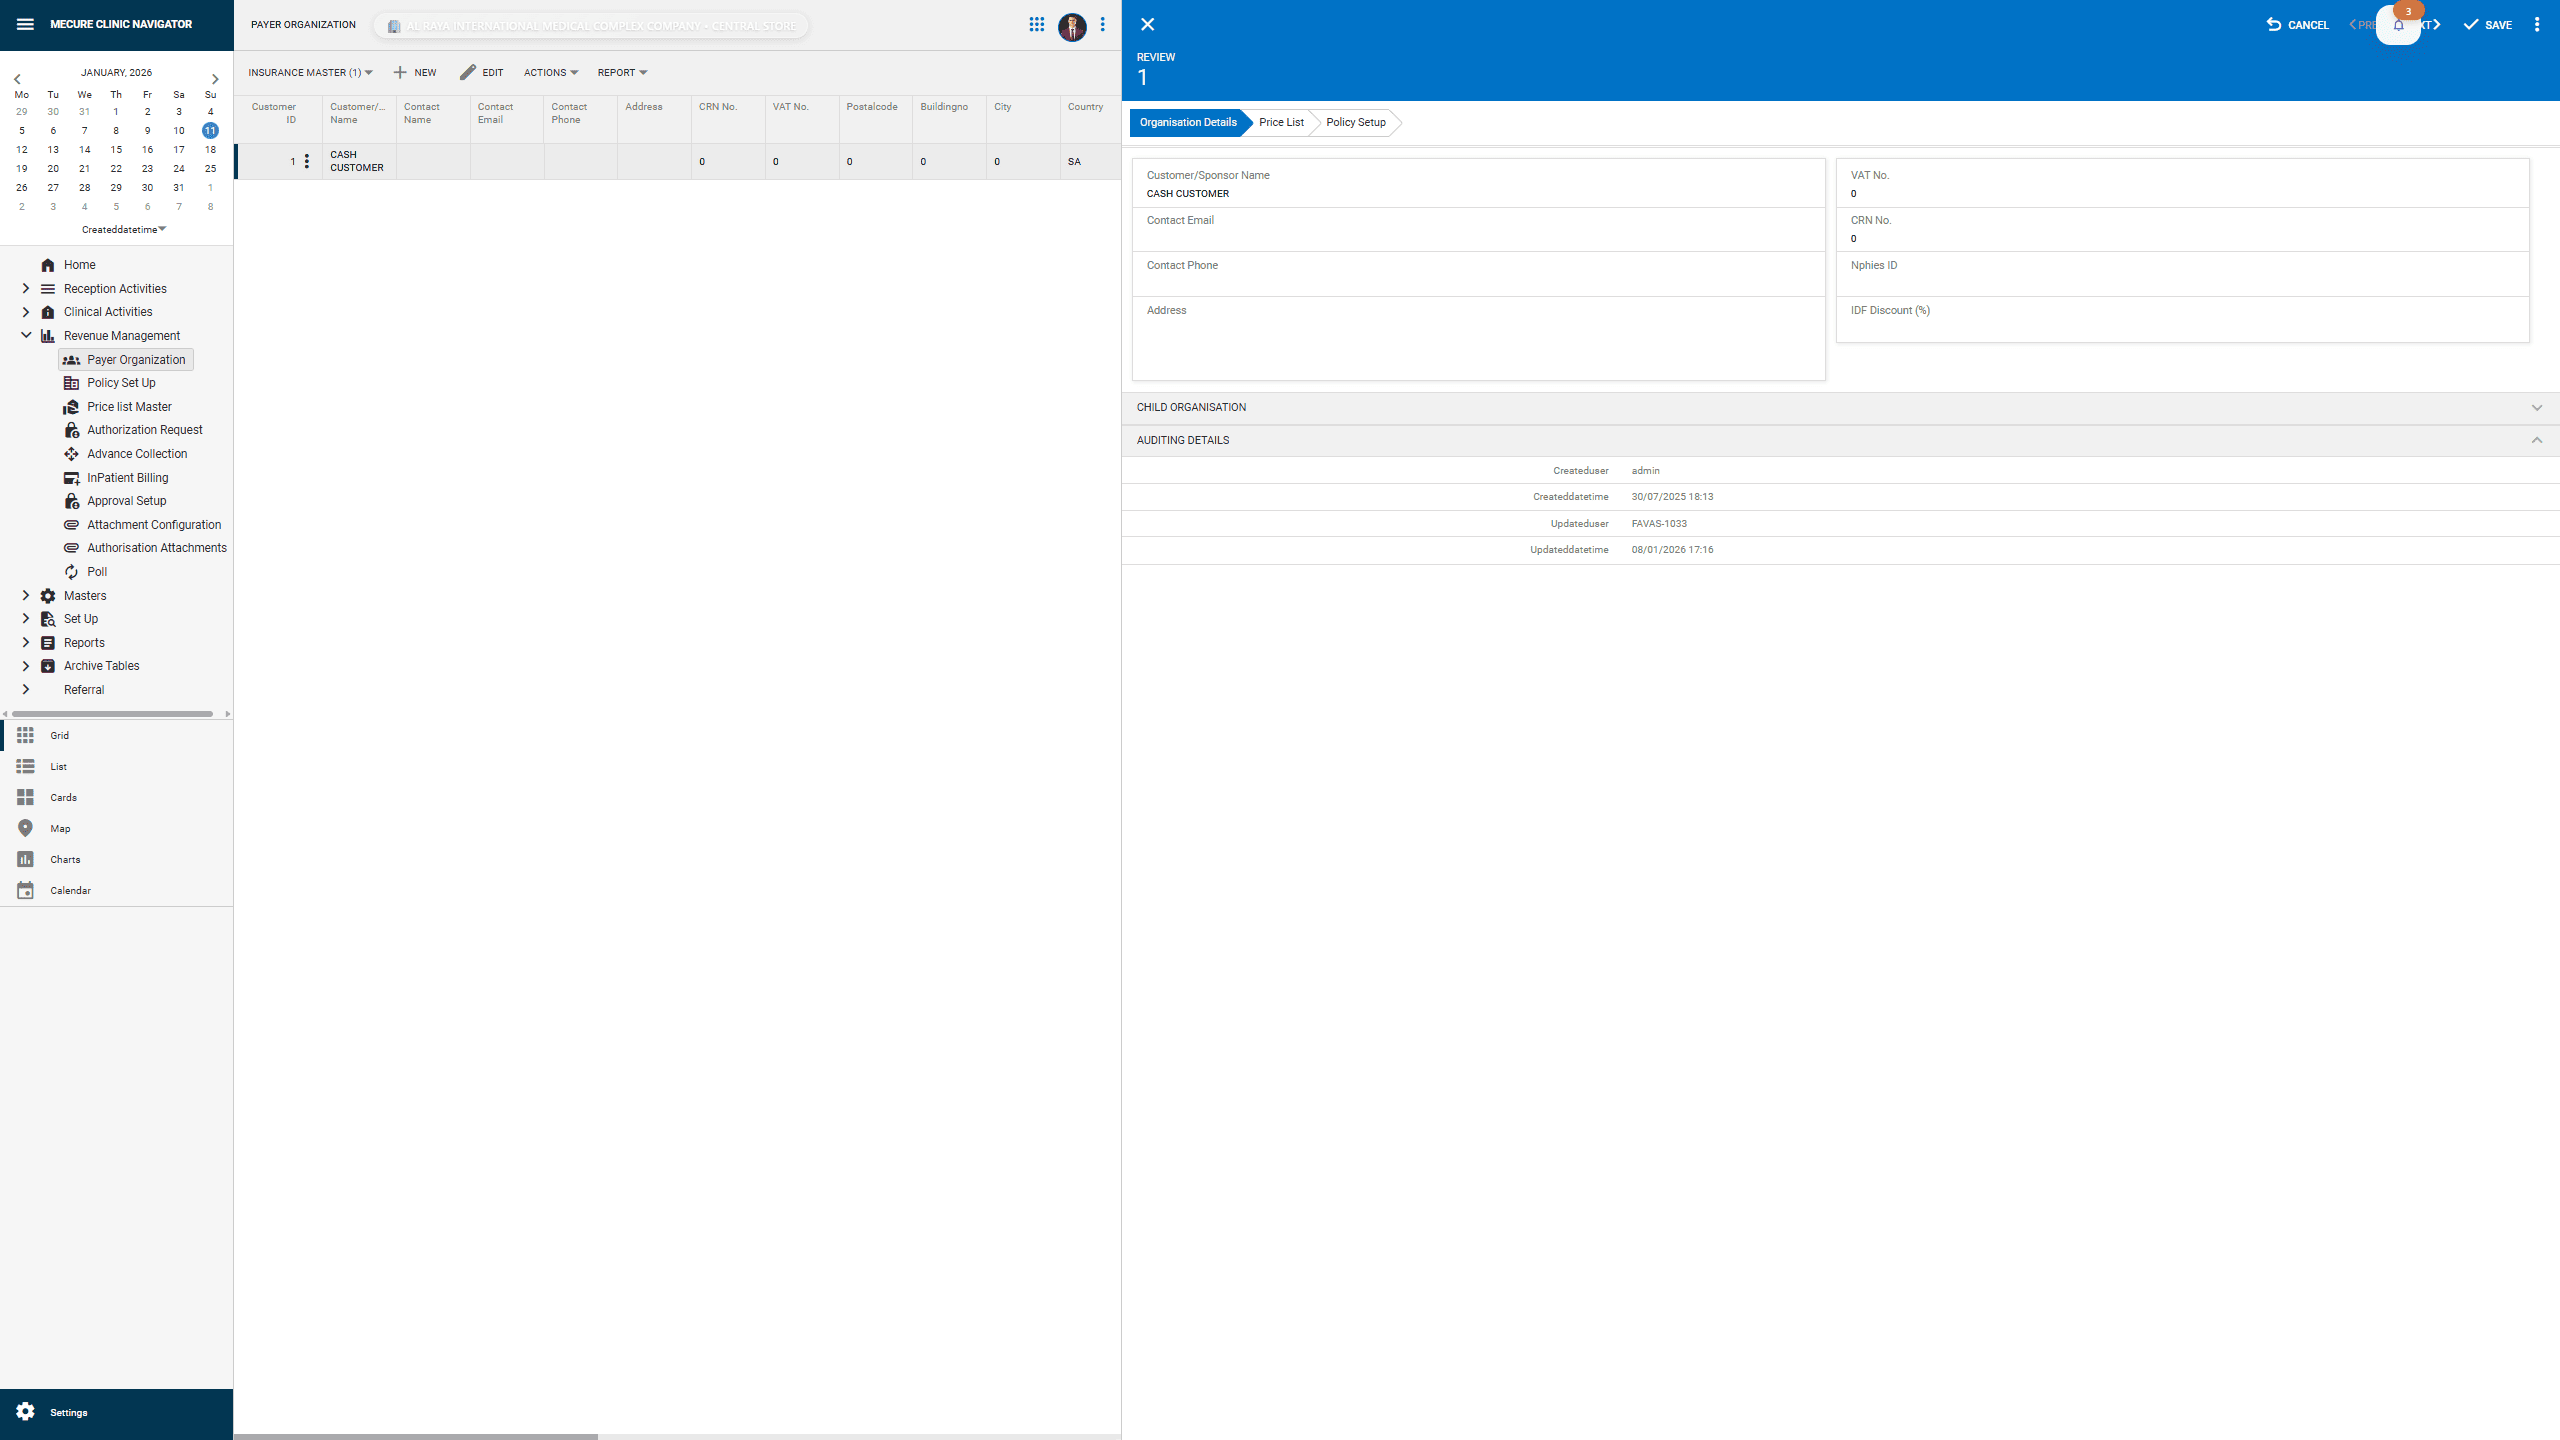Open the apps grid in the top bar
This screenshot has width=2560, height=1440.
pos(1037,24)
